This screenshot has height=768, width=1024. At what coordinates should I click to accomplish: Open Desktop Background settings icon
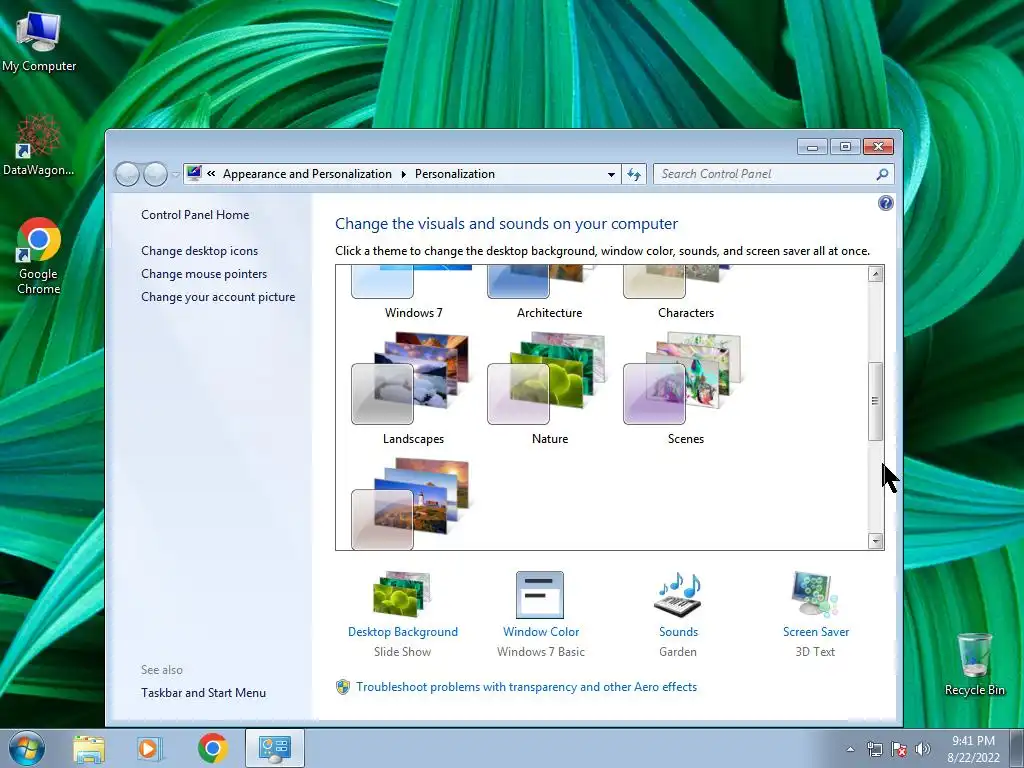click(x=402, y=594)
